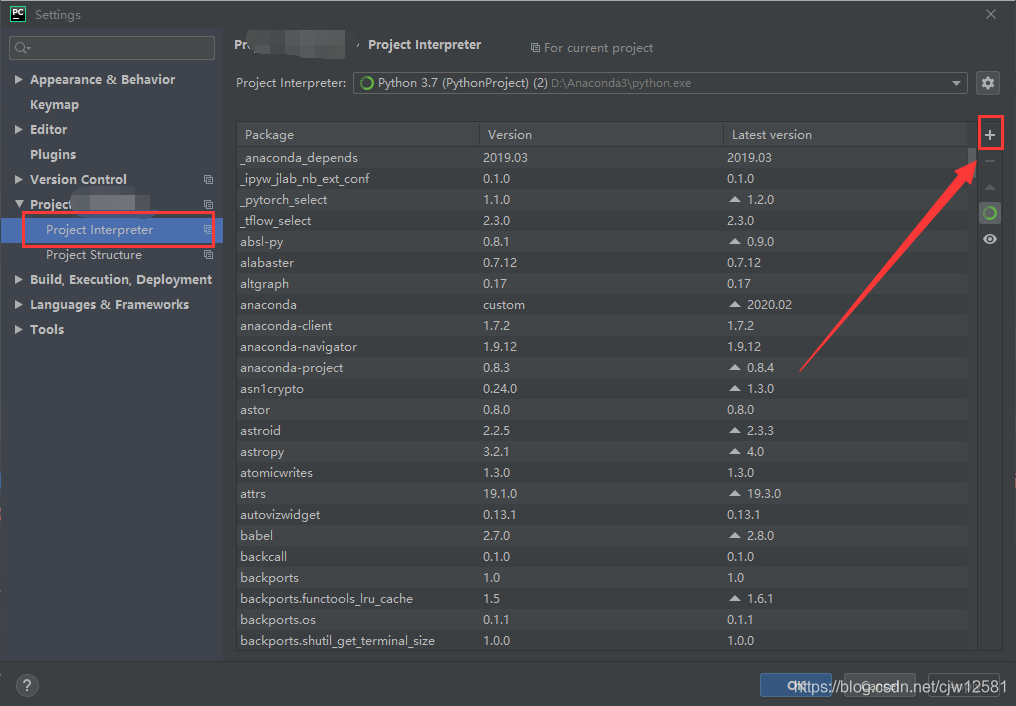This screenshot has height=706, width=1016.
Task: Sort by Package column header
Action: [x=358, y=135]
